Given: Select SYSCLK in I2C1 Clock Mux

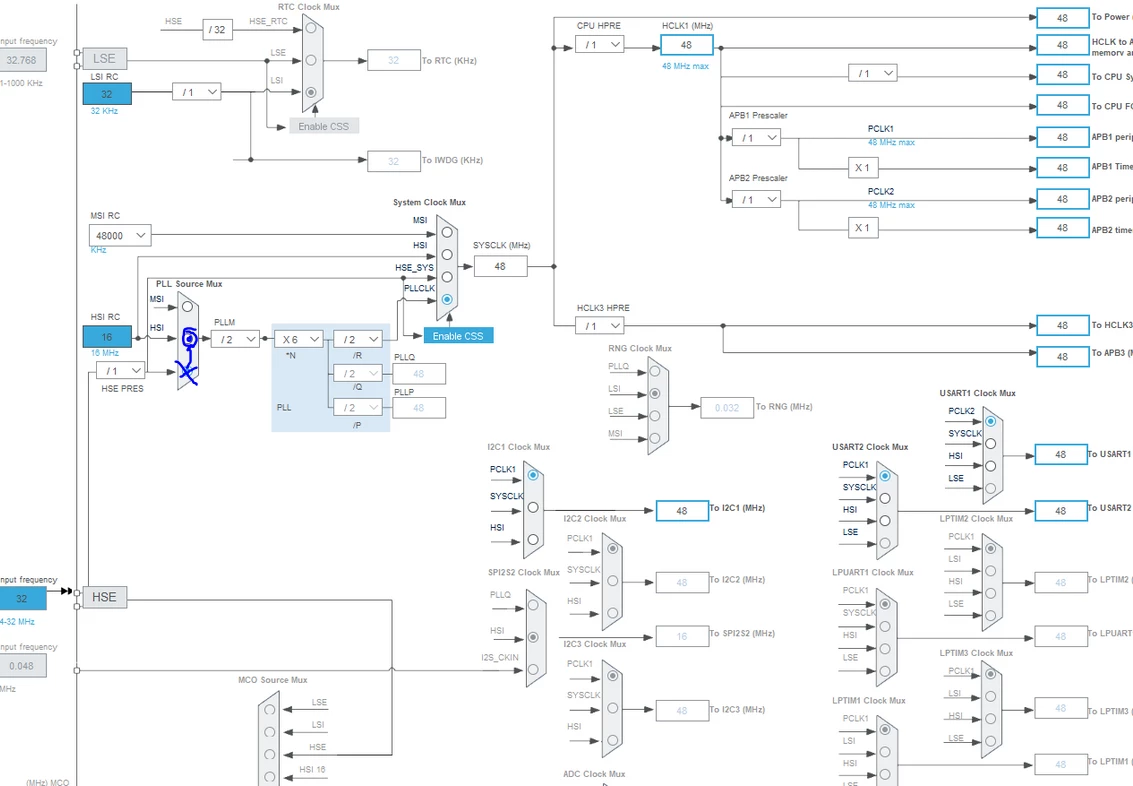Looking at the screenshot, I should 533,507.
